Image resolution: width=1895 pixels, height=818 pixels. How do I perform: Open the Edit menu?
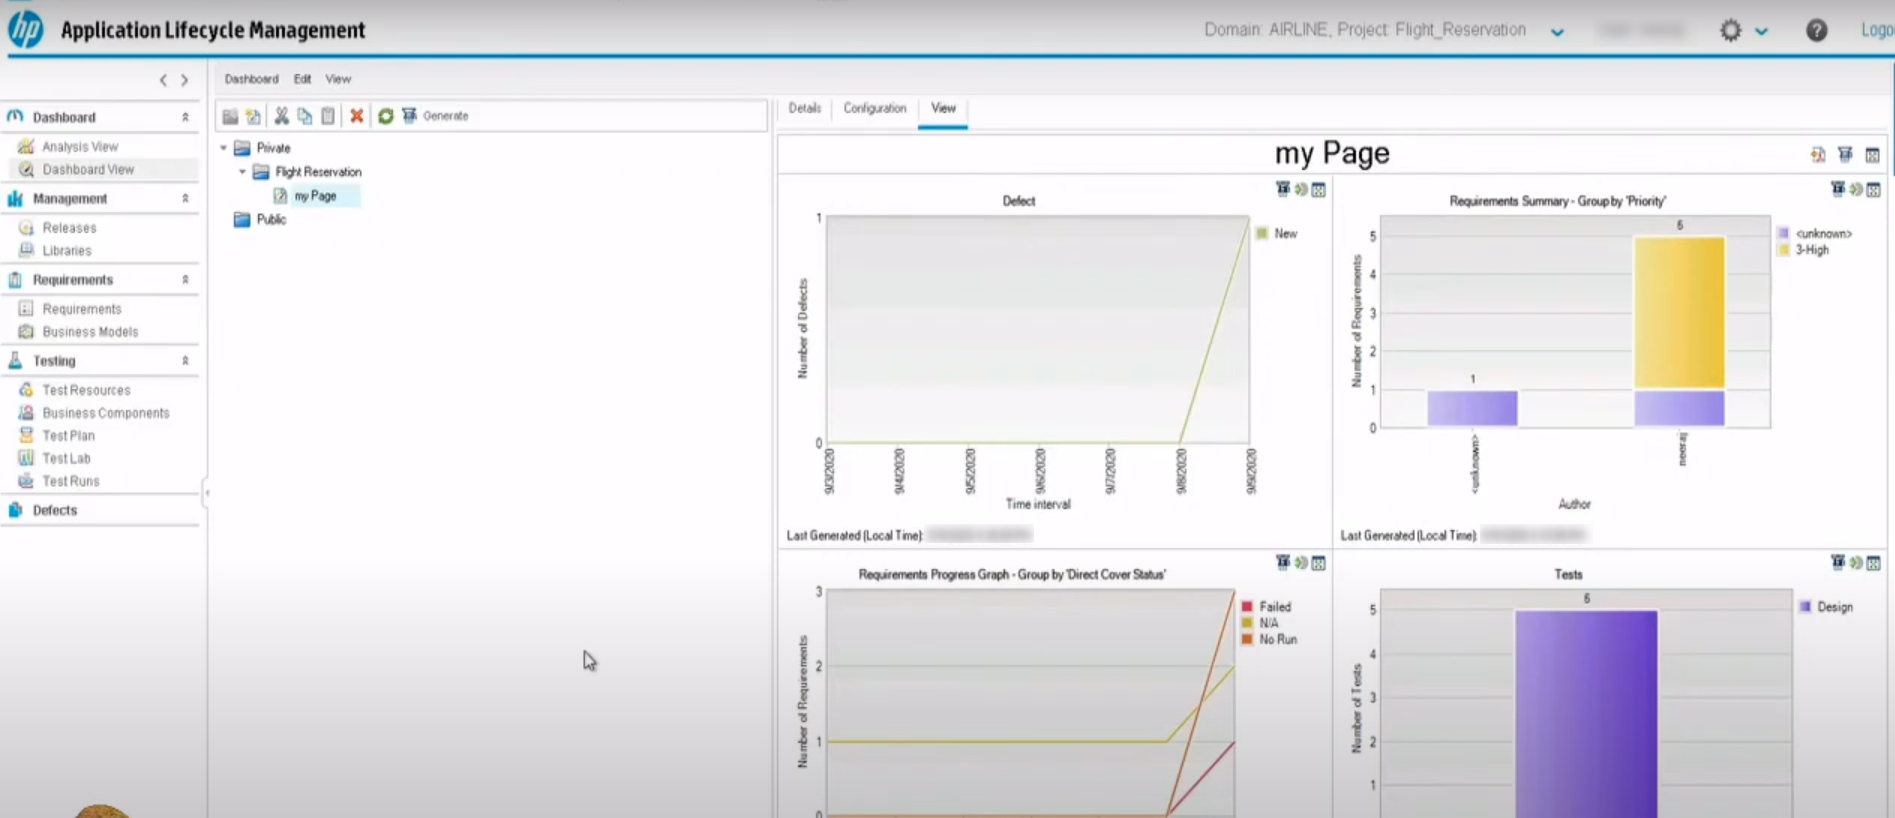pyautogui.click(x=302, y=79)
